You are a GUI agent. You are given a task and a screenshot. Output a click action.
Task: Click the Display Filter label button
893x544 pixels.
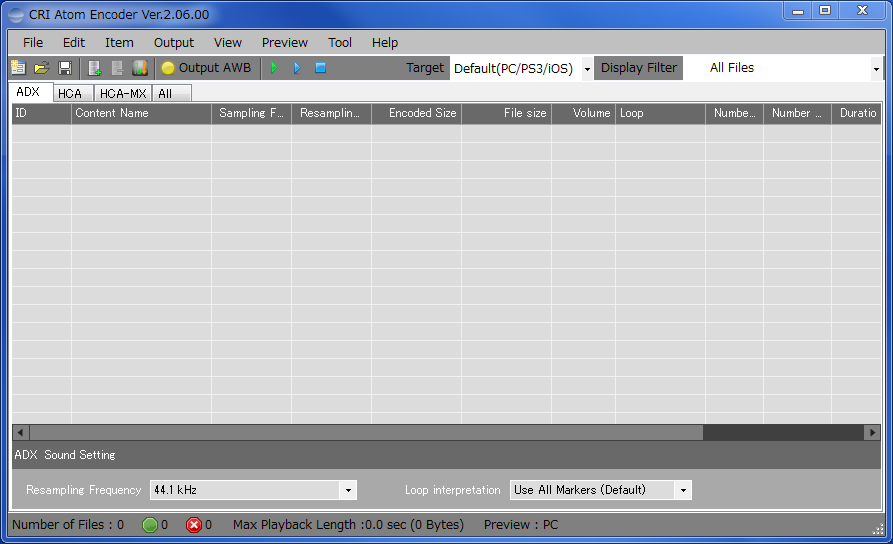(x=638, y=68)
